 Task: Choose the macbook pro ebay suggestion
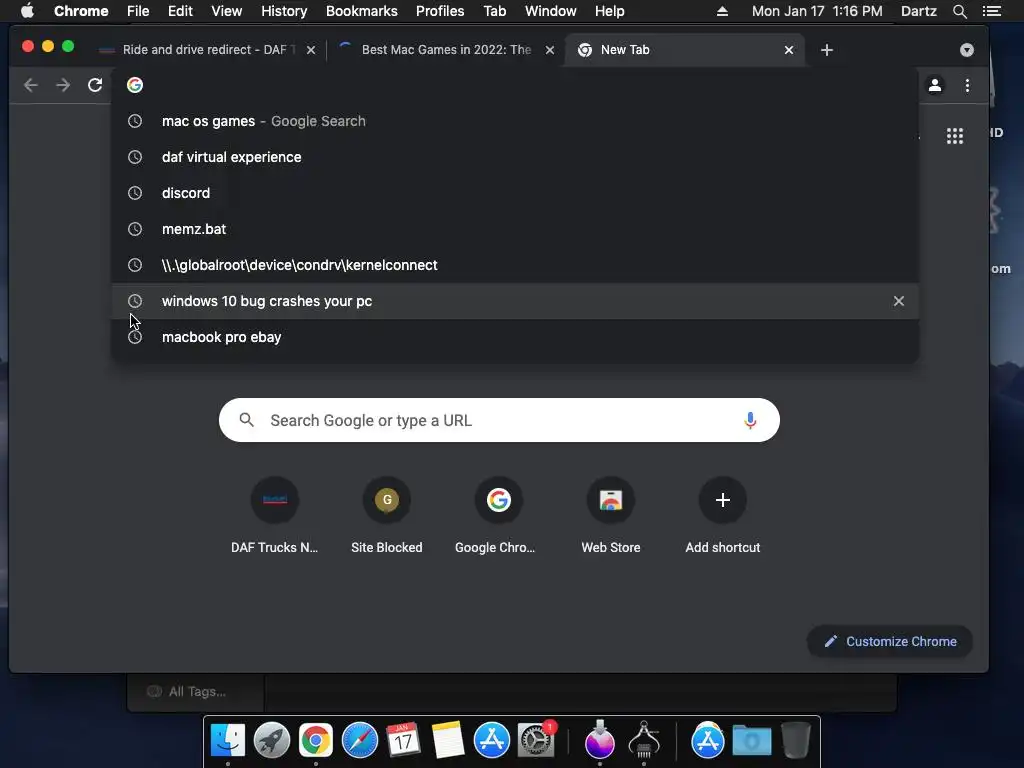coord(515,337)
